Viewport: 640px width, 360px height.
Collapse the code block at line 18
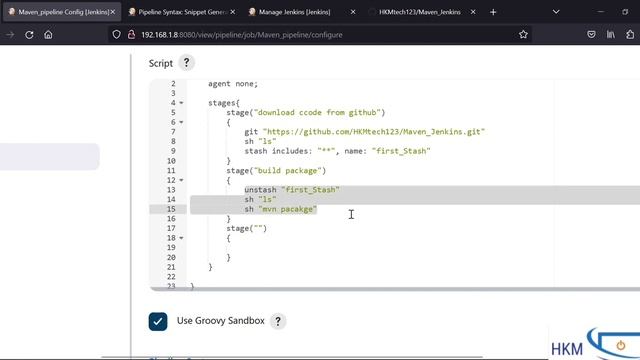click(181, 238)
